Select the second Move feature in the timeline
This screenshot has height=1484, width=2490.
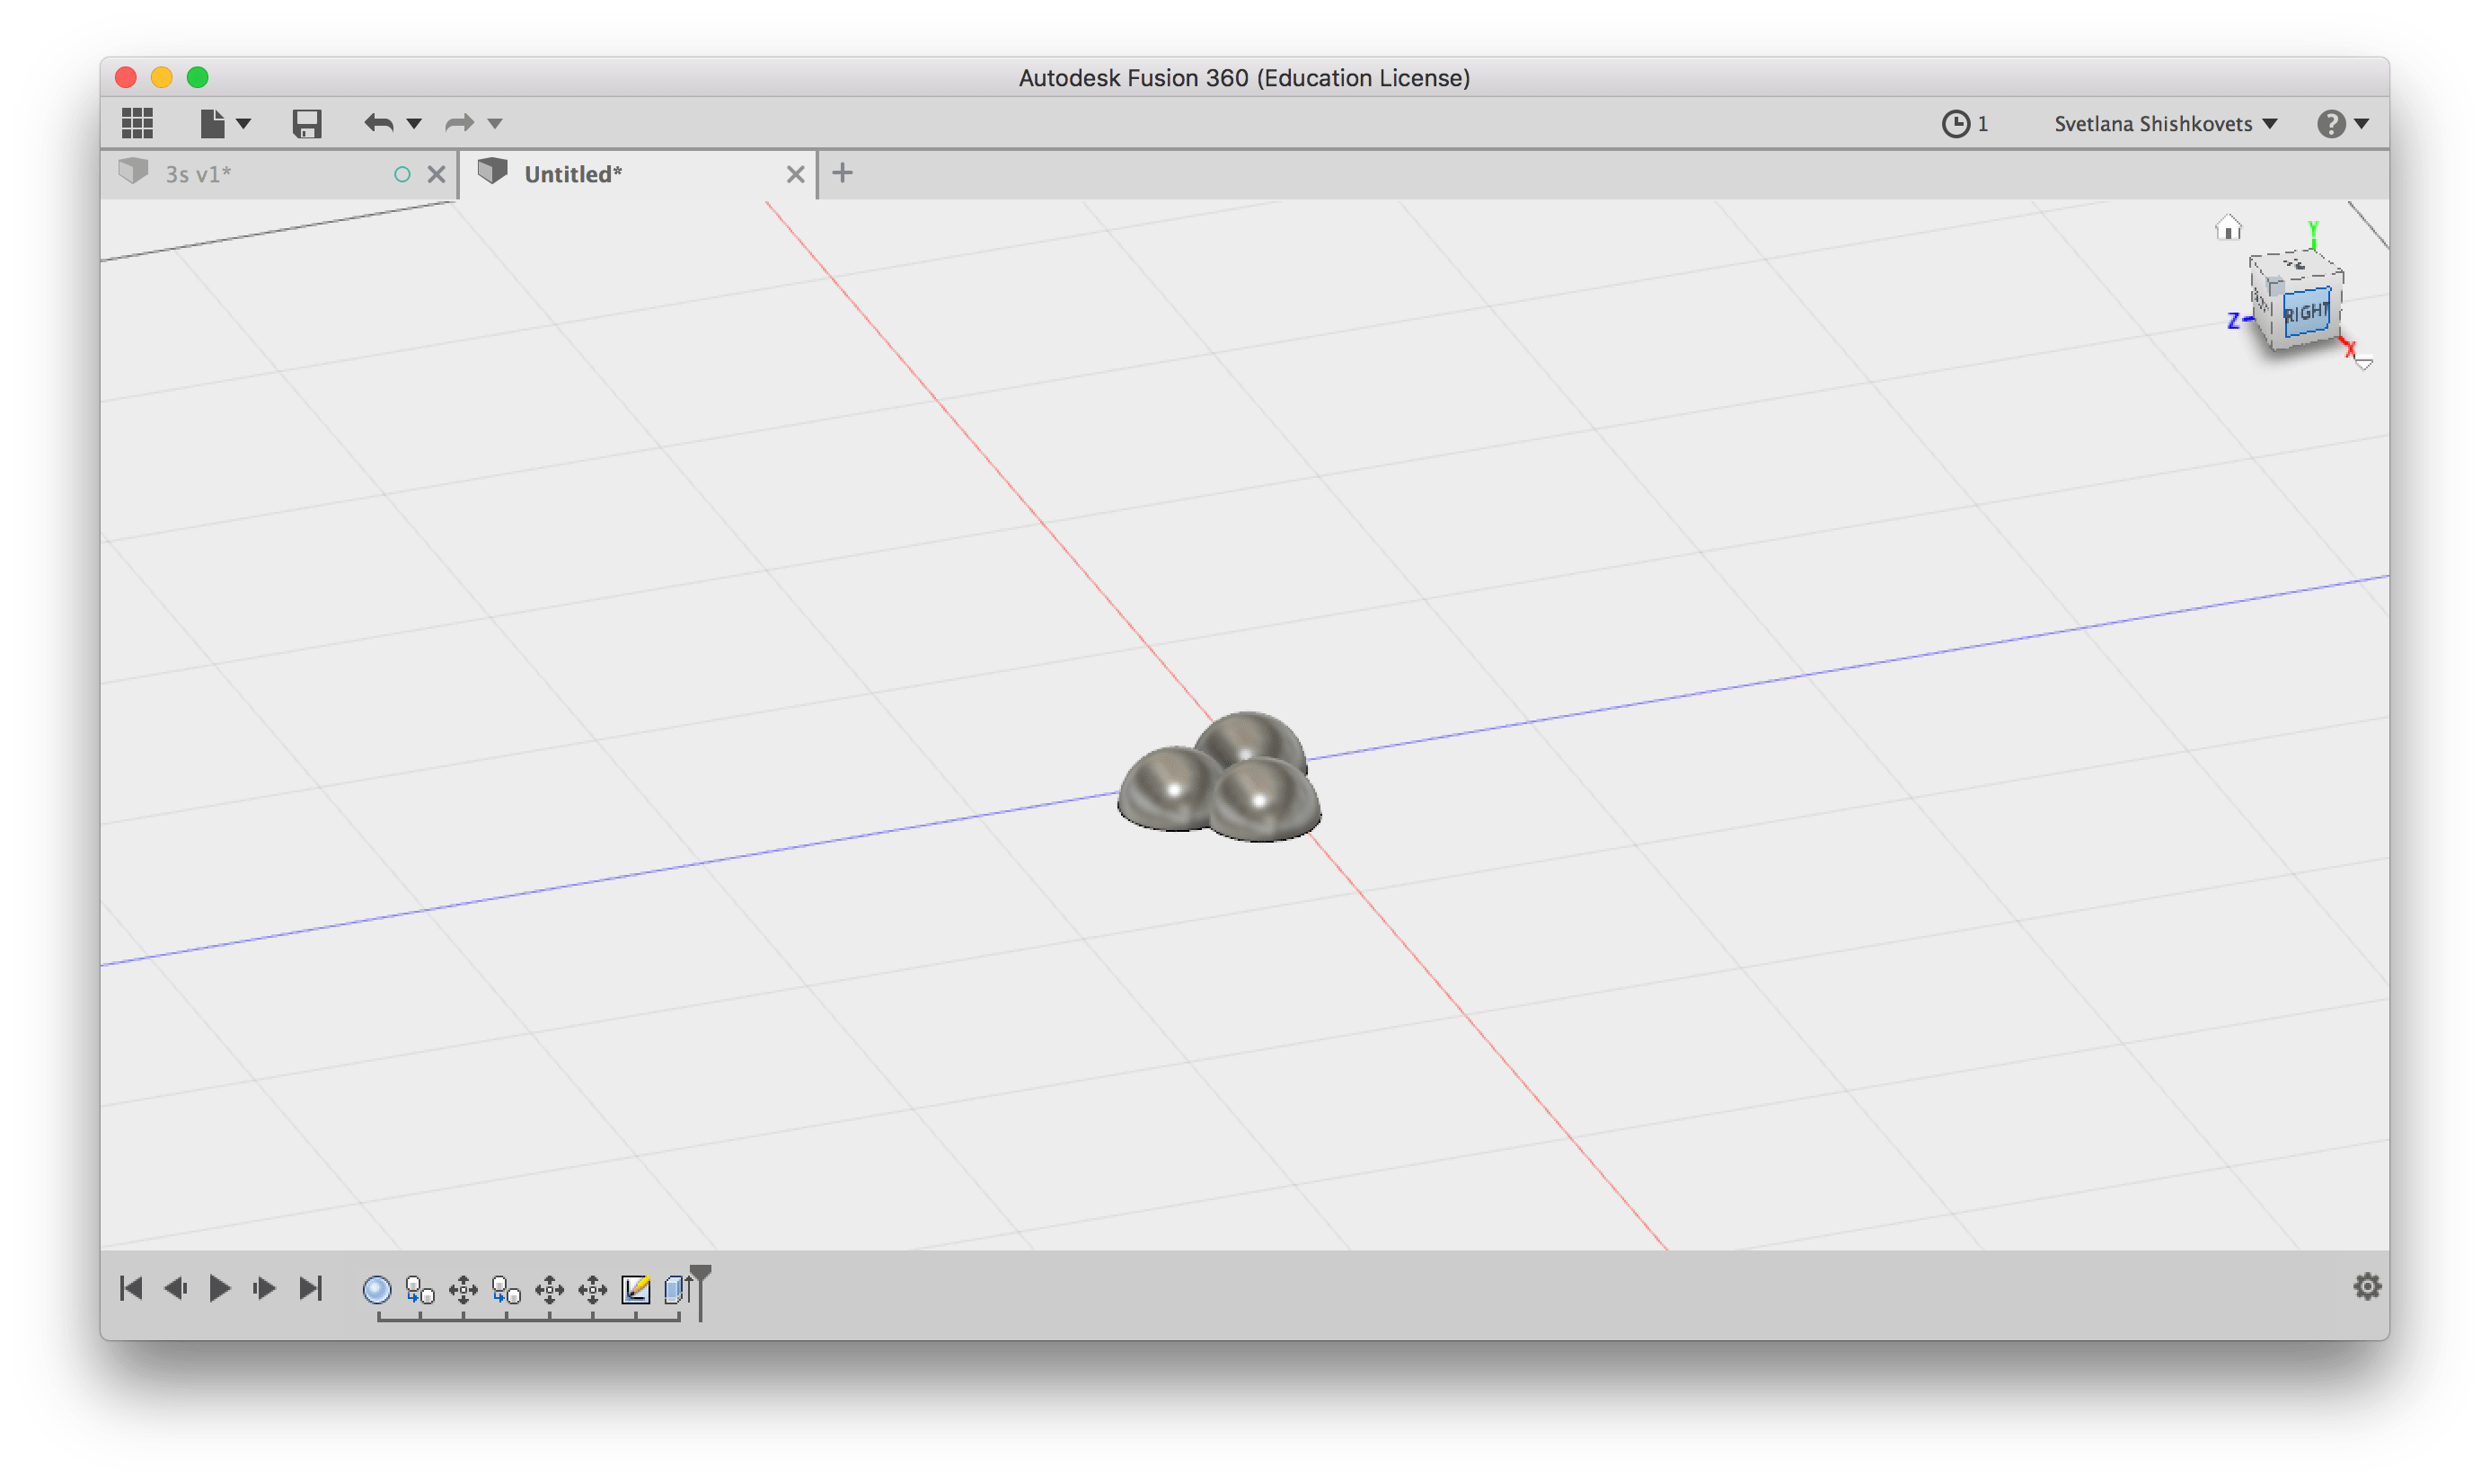click(549, 1290)
